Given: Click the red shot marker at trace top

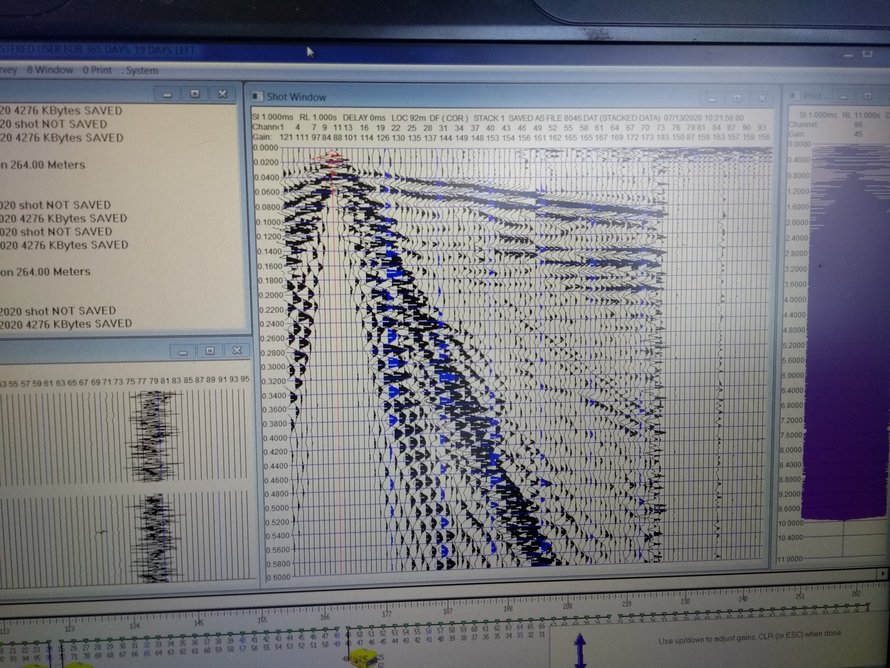Looking at the screenshot, I should tap(333, 159).
